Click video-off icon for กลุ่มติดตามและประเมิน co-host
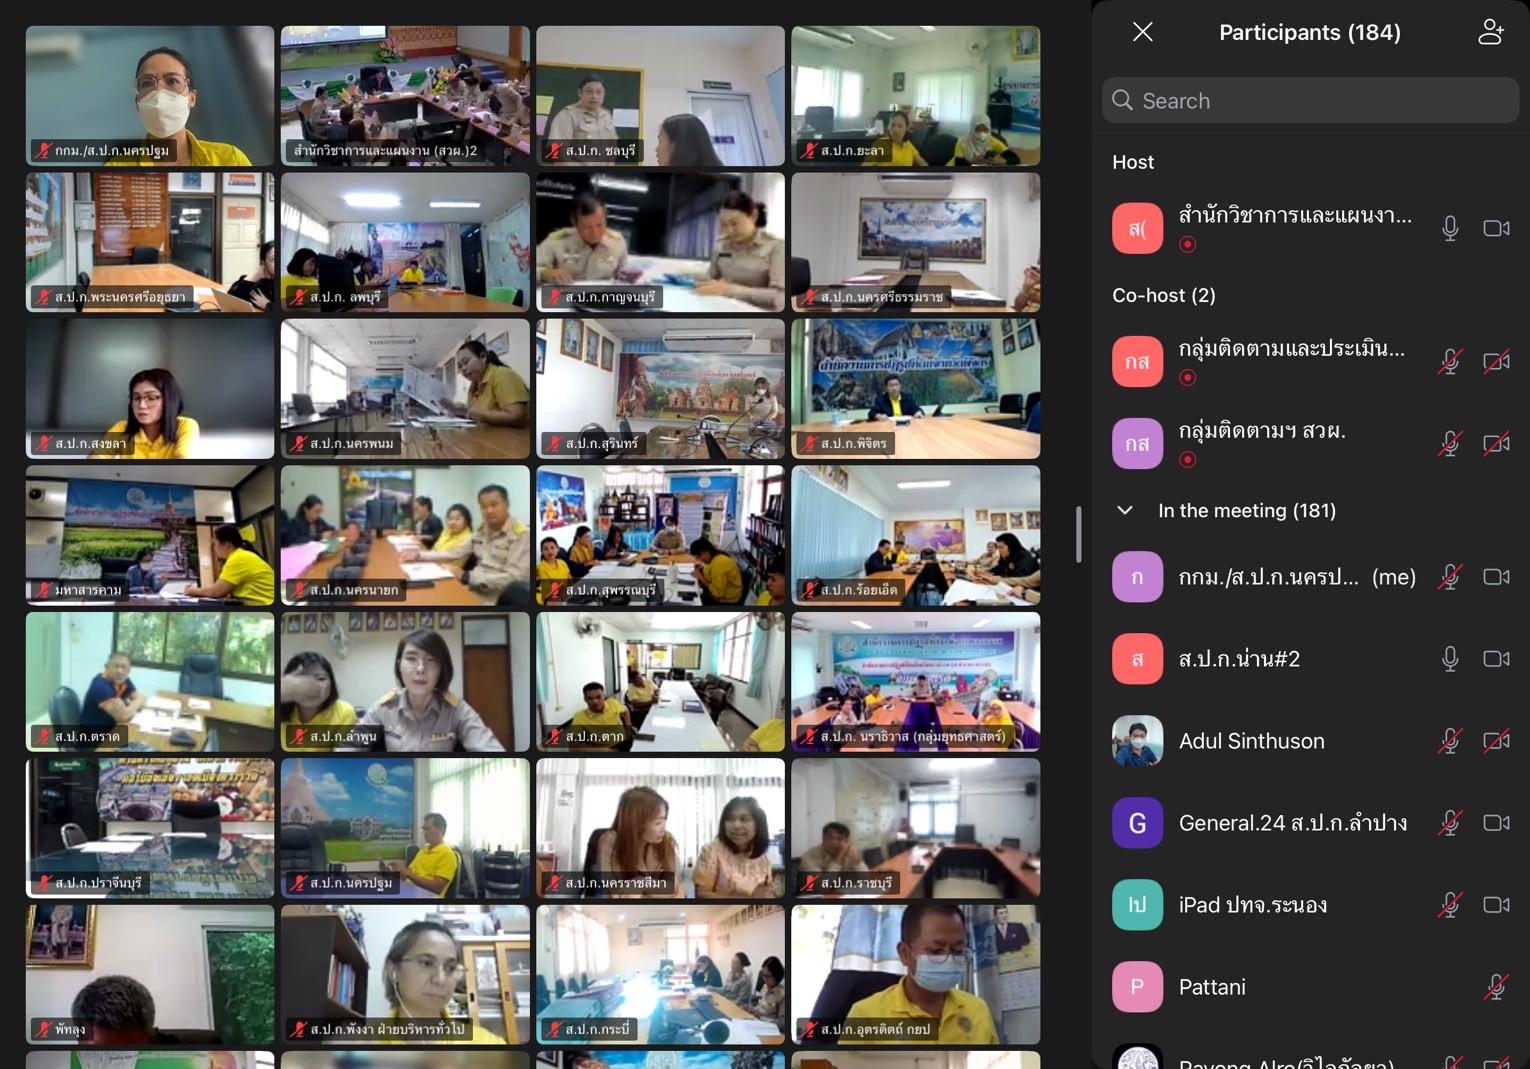Image resolution: width=1530 pixels, height=1069 pixels. click(1496, 362)
